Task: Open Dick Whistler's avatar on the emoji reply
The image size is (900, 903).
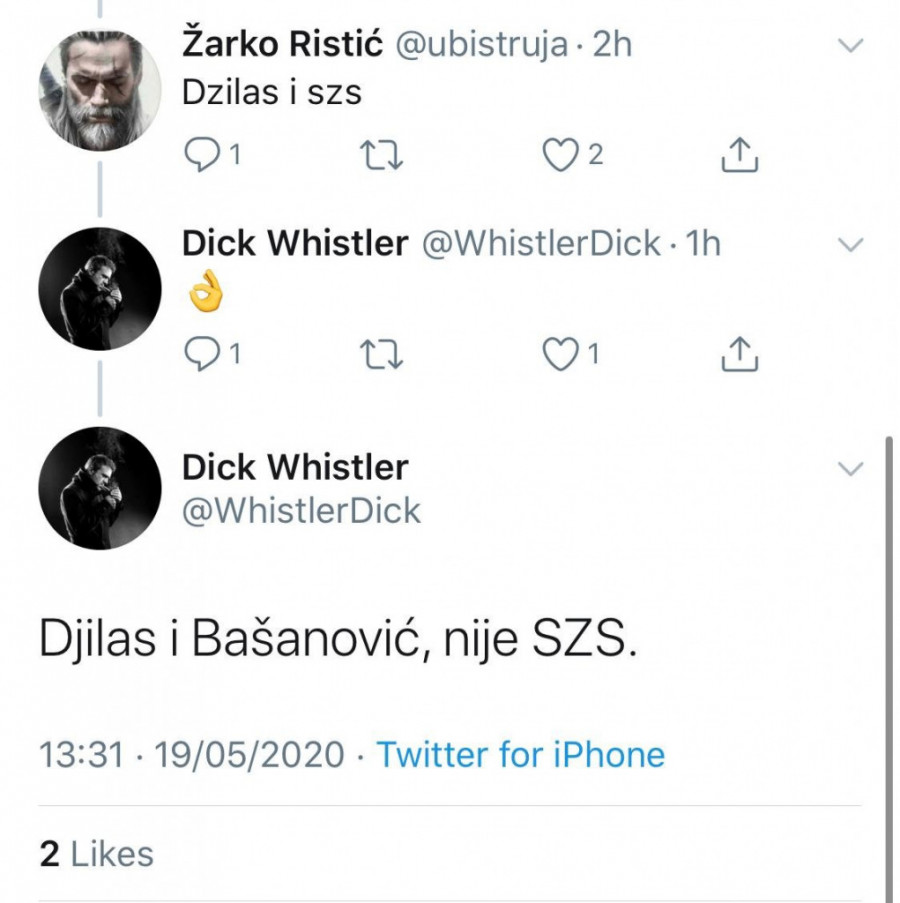Action: 100,289
